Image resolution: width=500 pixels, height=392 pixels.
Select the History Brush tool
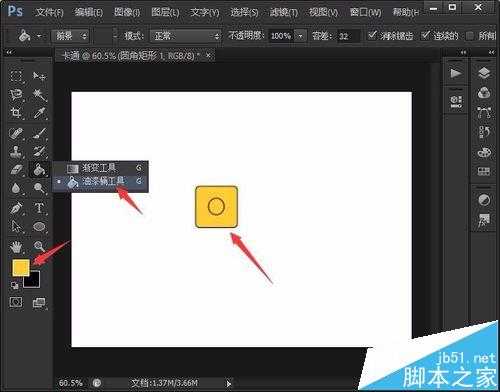[x=39, y=151]
